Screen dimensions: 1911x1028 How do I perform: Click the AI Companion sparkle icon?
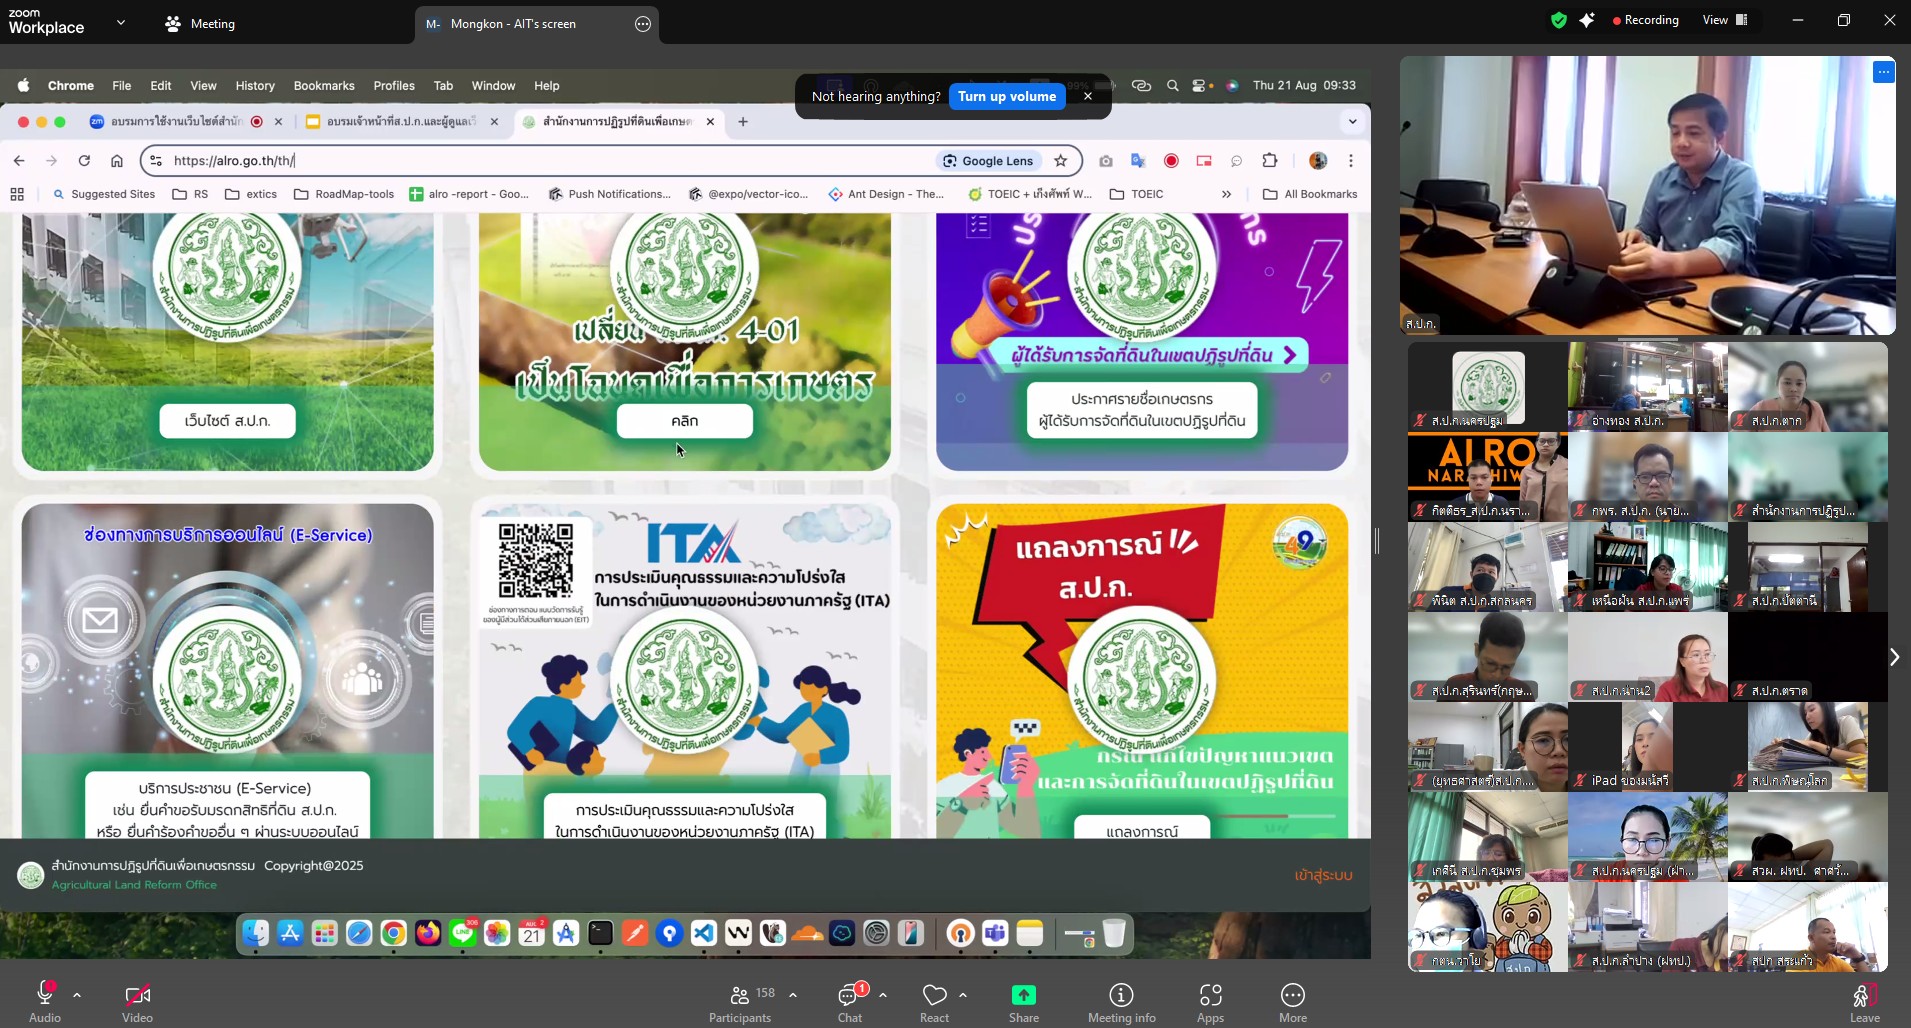point(1587,20)
